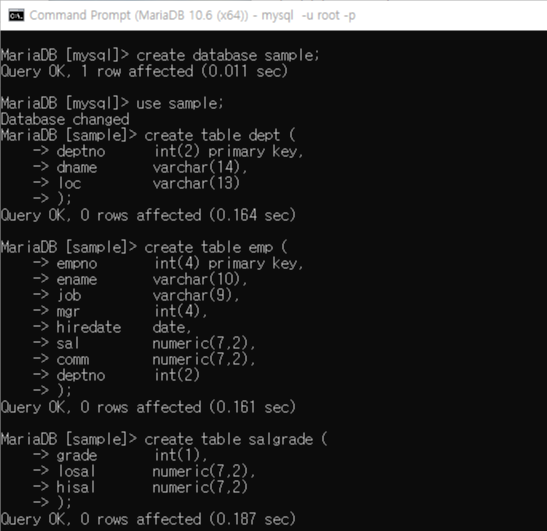The height and width of the screenshot is (531, 547).
Task: Click the 'dname' column name
Action: click(x=77, y=167)
